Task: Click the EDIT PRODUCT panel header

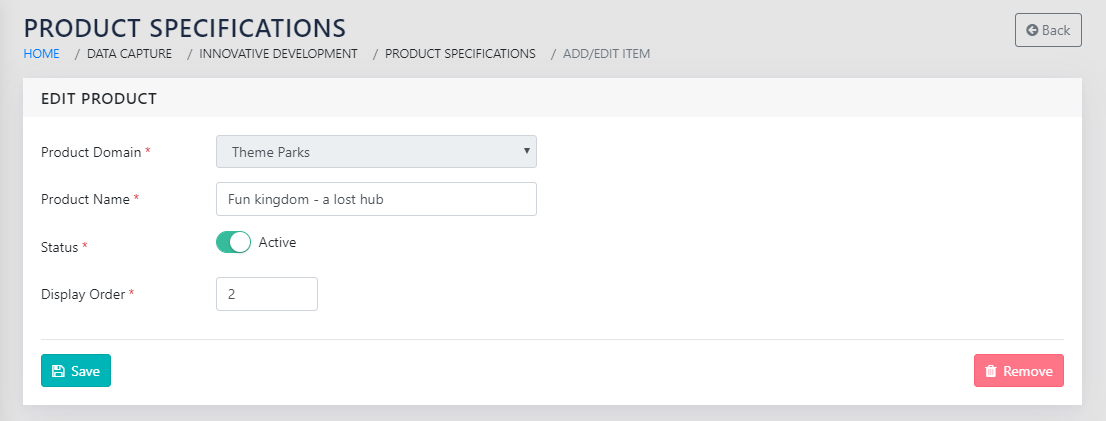Action: 98,99
